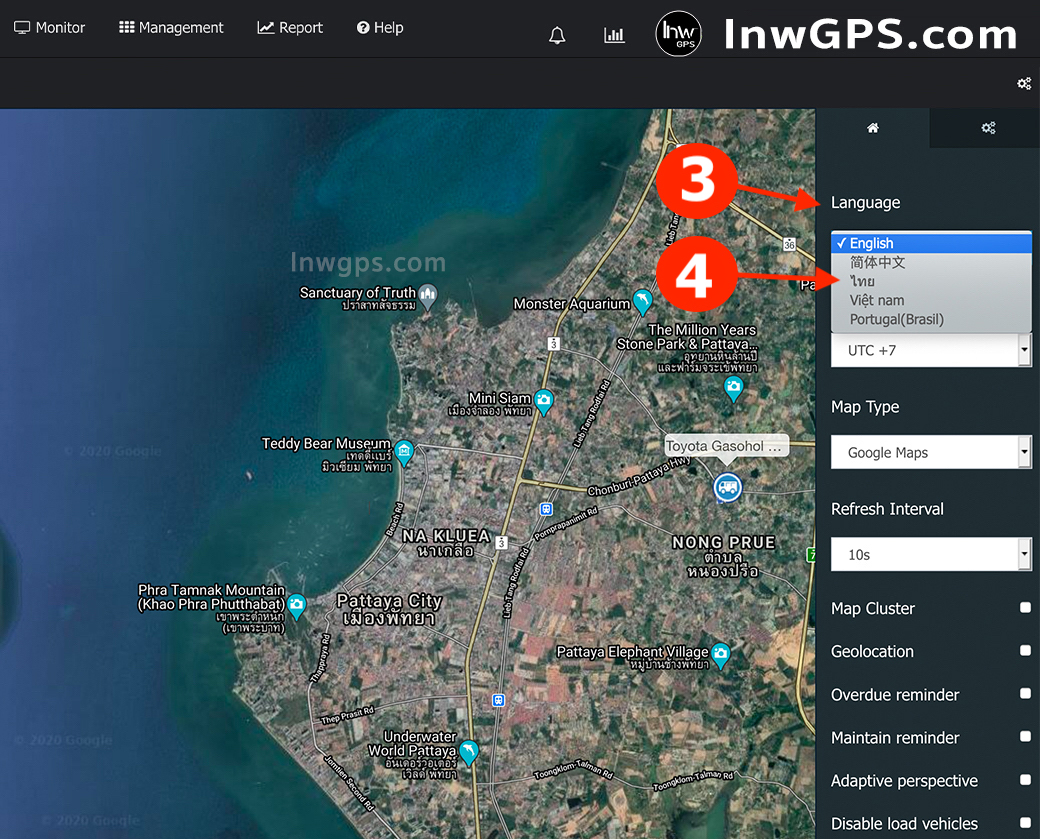Open the UTC +7 timezone dropdown

point(930,351)
